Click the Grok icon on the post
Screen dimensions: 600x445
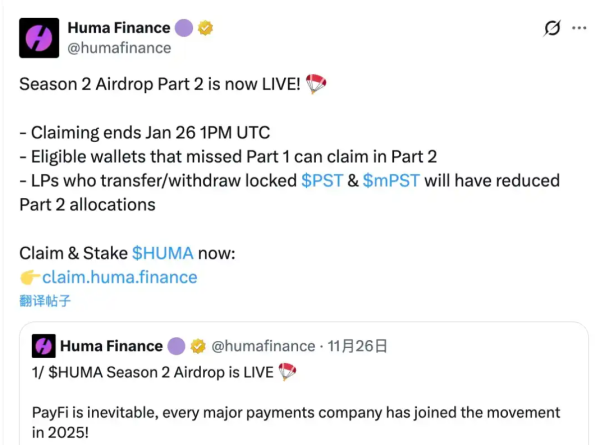click(551, 28)
